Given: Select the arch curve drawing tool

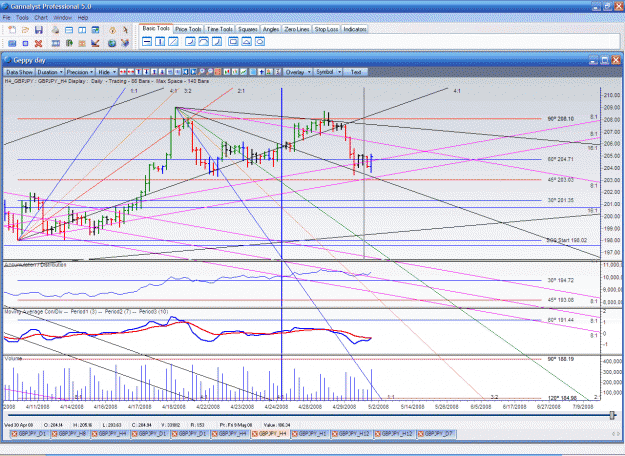Looking at the screenshot, I should [203, 41].
